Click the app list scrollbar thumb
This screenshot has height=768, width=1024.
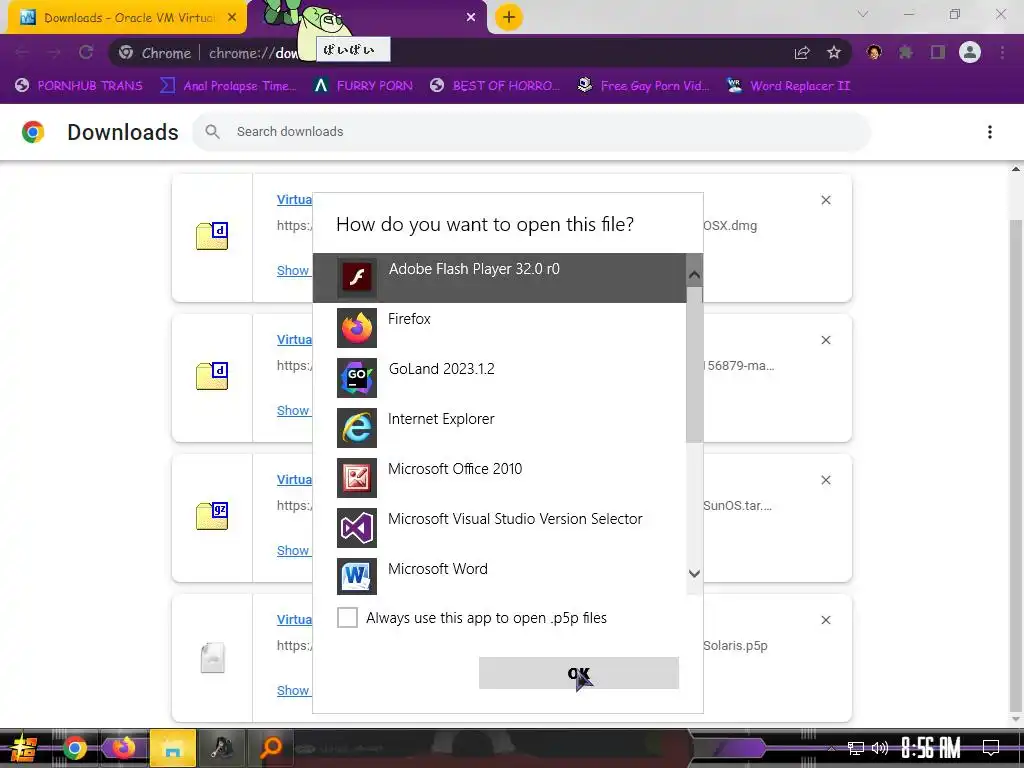click(x=694, y=364)
